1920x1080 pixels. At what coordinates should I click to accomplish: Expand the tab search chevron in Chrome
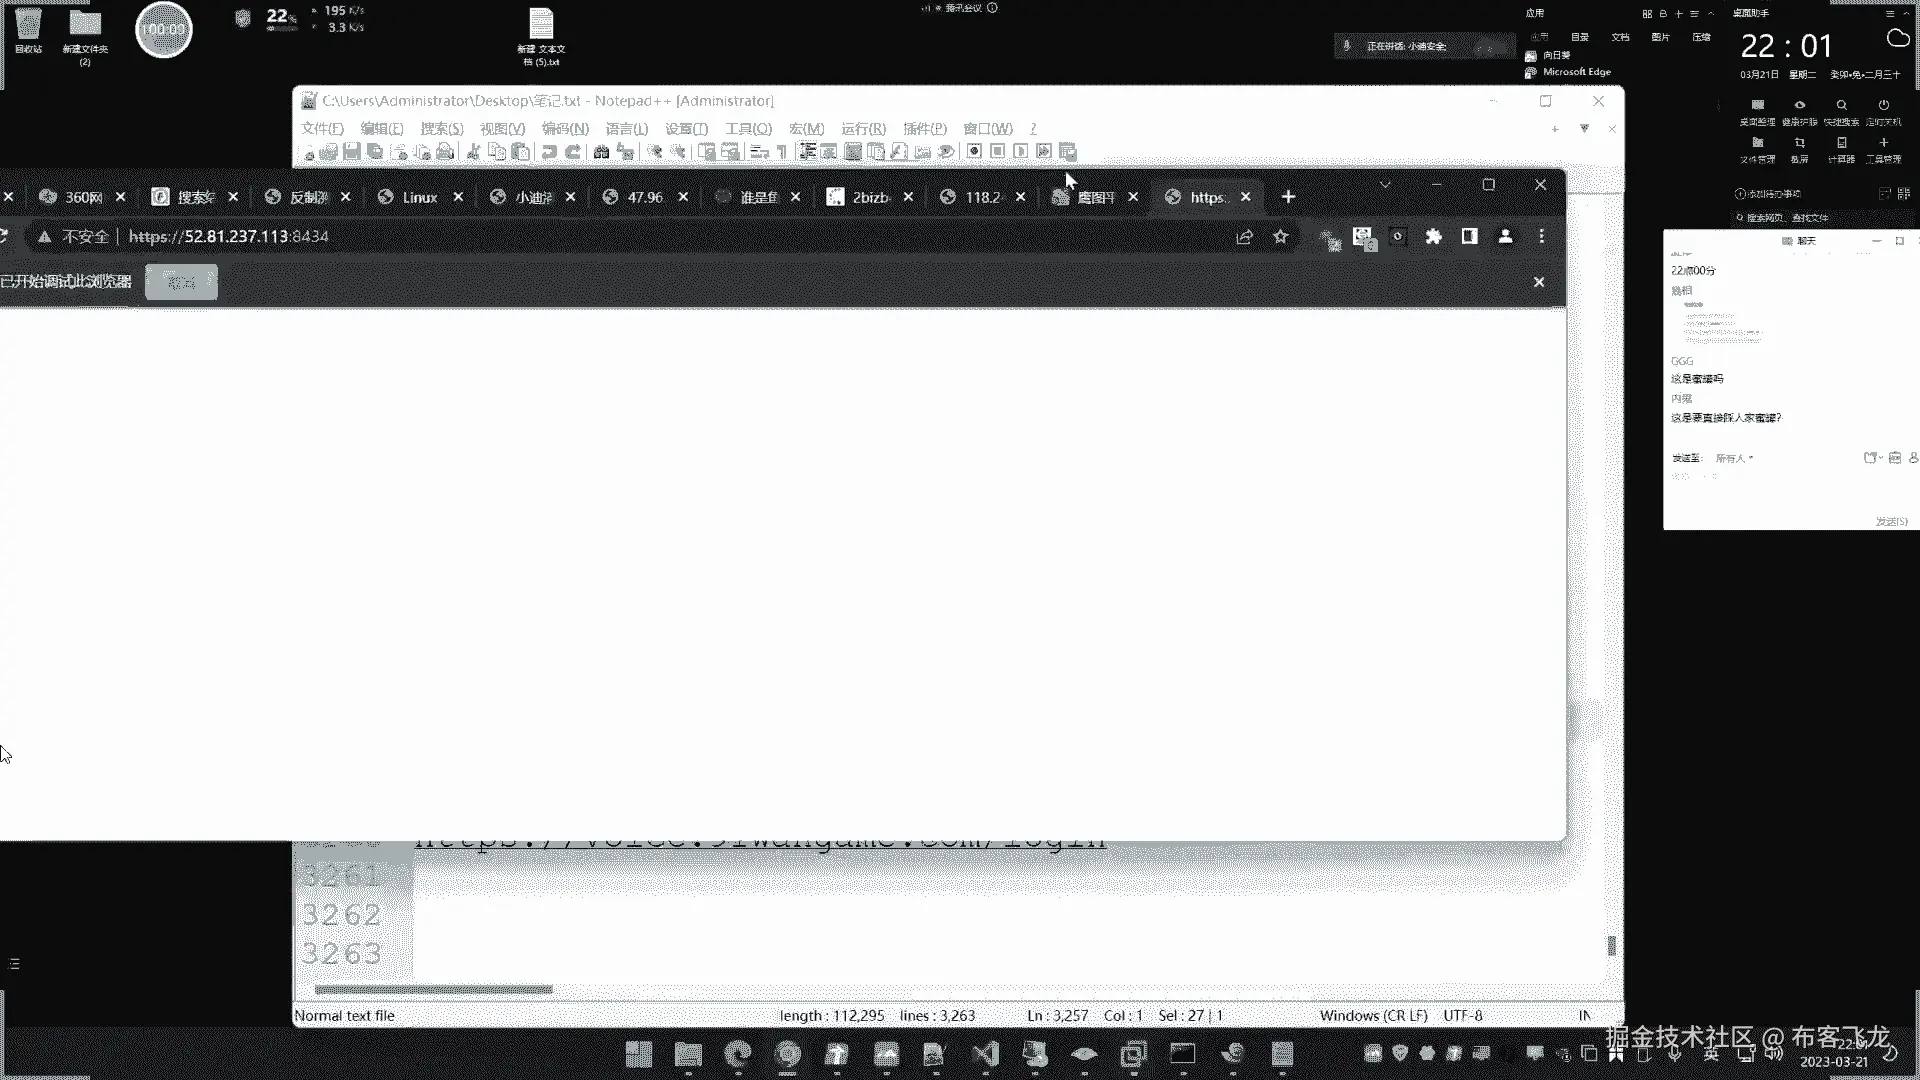click(1385, 185)
